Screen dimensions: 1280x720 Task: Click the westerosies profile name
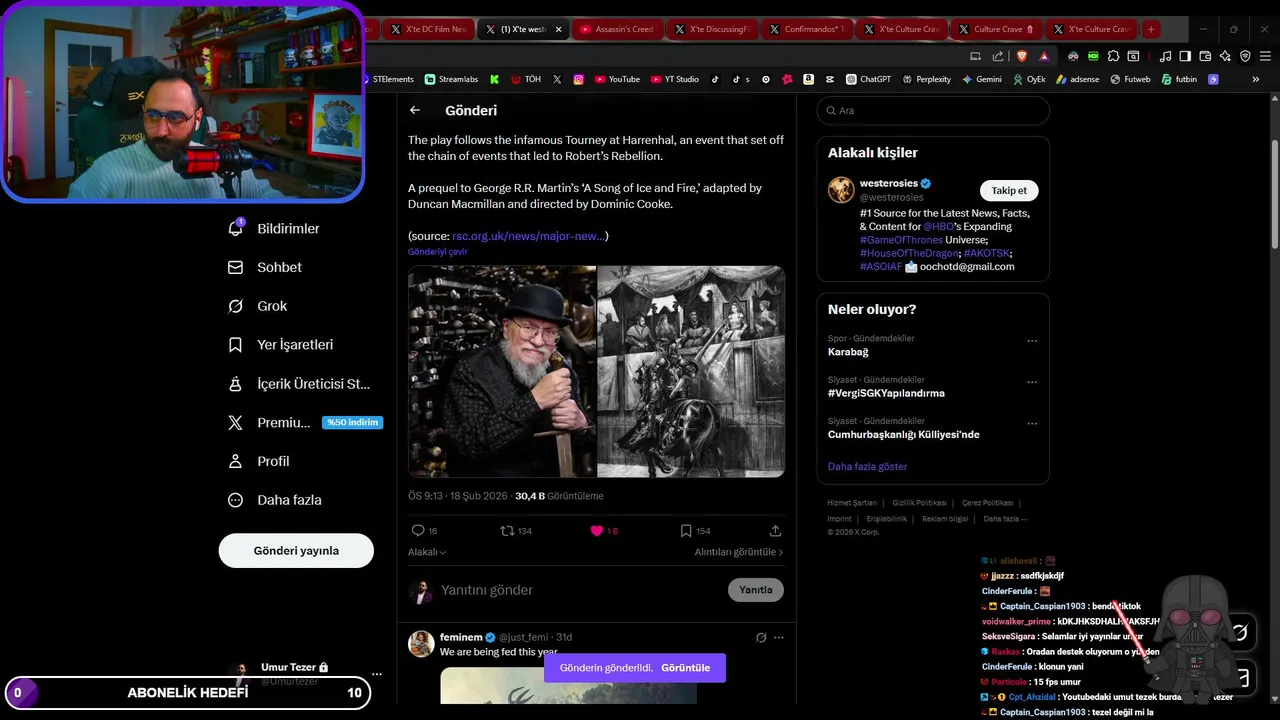[x=889, y=183]
